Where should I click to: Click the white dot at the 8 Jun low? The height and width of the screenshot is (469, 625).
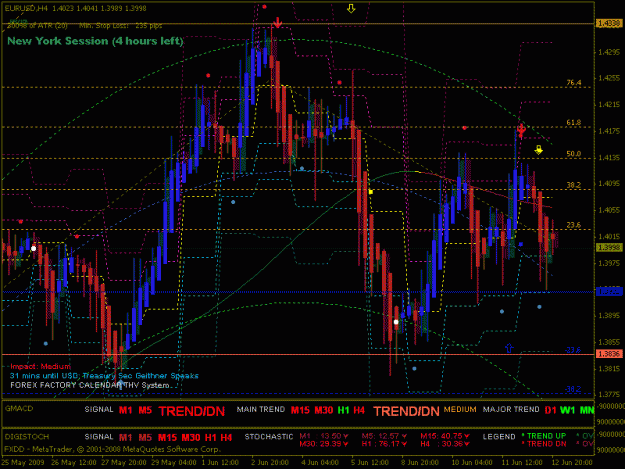click(396, 322)
